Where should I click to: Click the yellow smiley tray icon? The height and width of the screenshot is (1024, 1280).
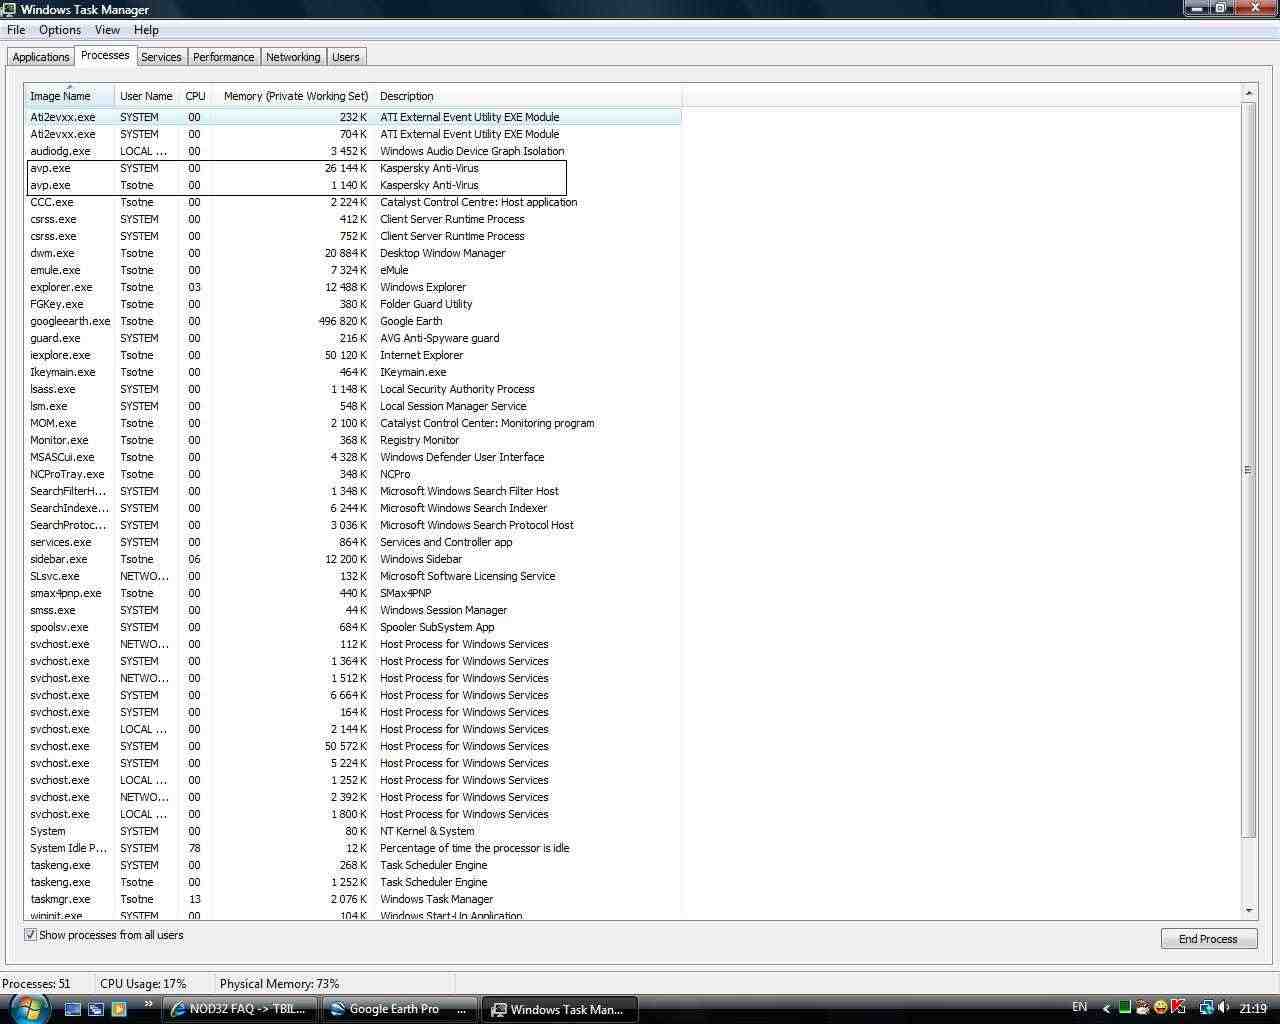(x=1160, y=1008)
